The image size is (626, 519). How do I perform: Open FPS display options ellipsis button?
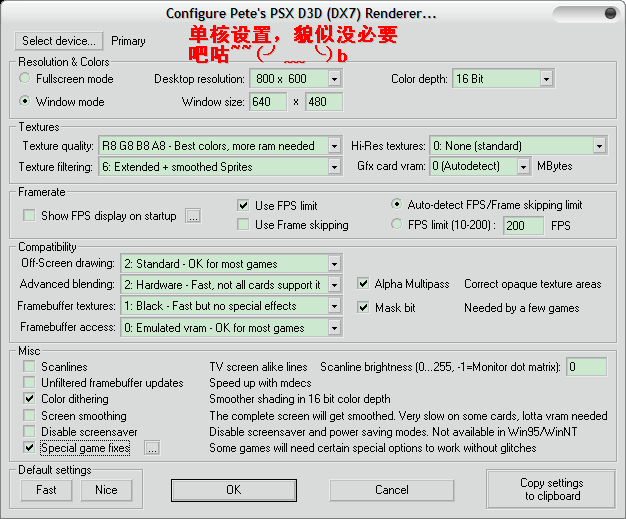pyautogui.click(x=193, y=216)
